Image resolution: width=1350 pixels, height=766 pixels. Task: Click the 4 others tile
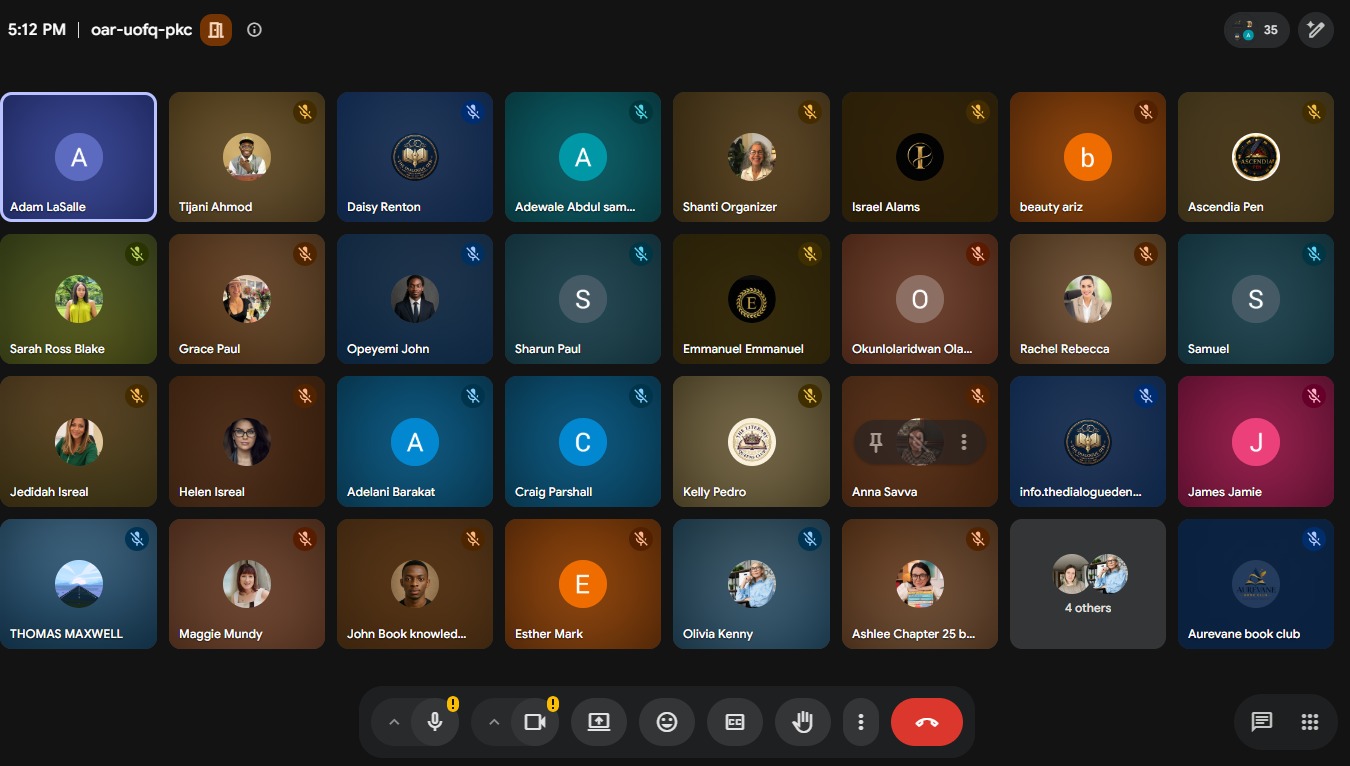coord(1088,584)
